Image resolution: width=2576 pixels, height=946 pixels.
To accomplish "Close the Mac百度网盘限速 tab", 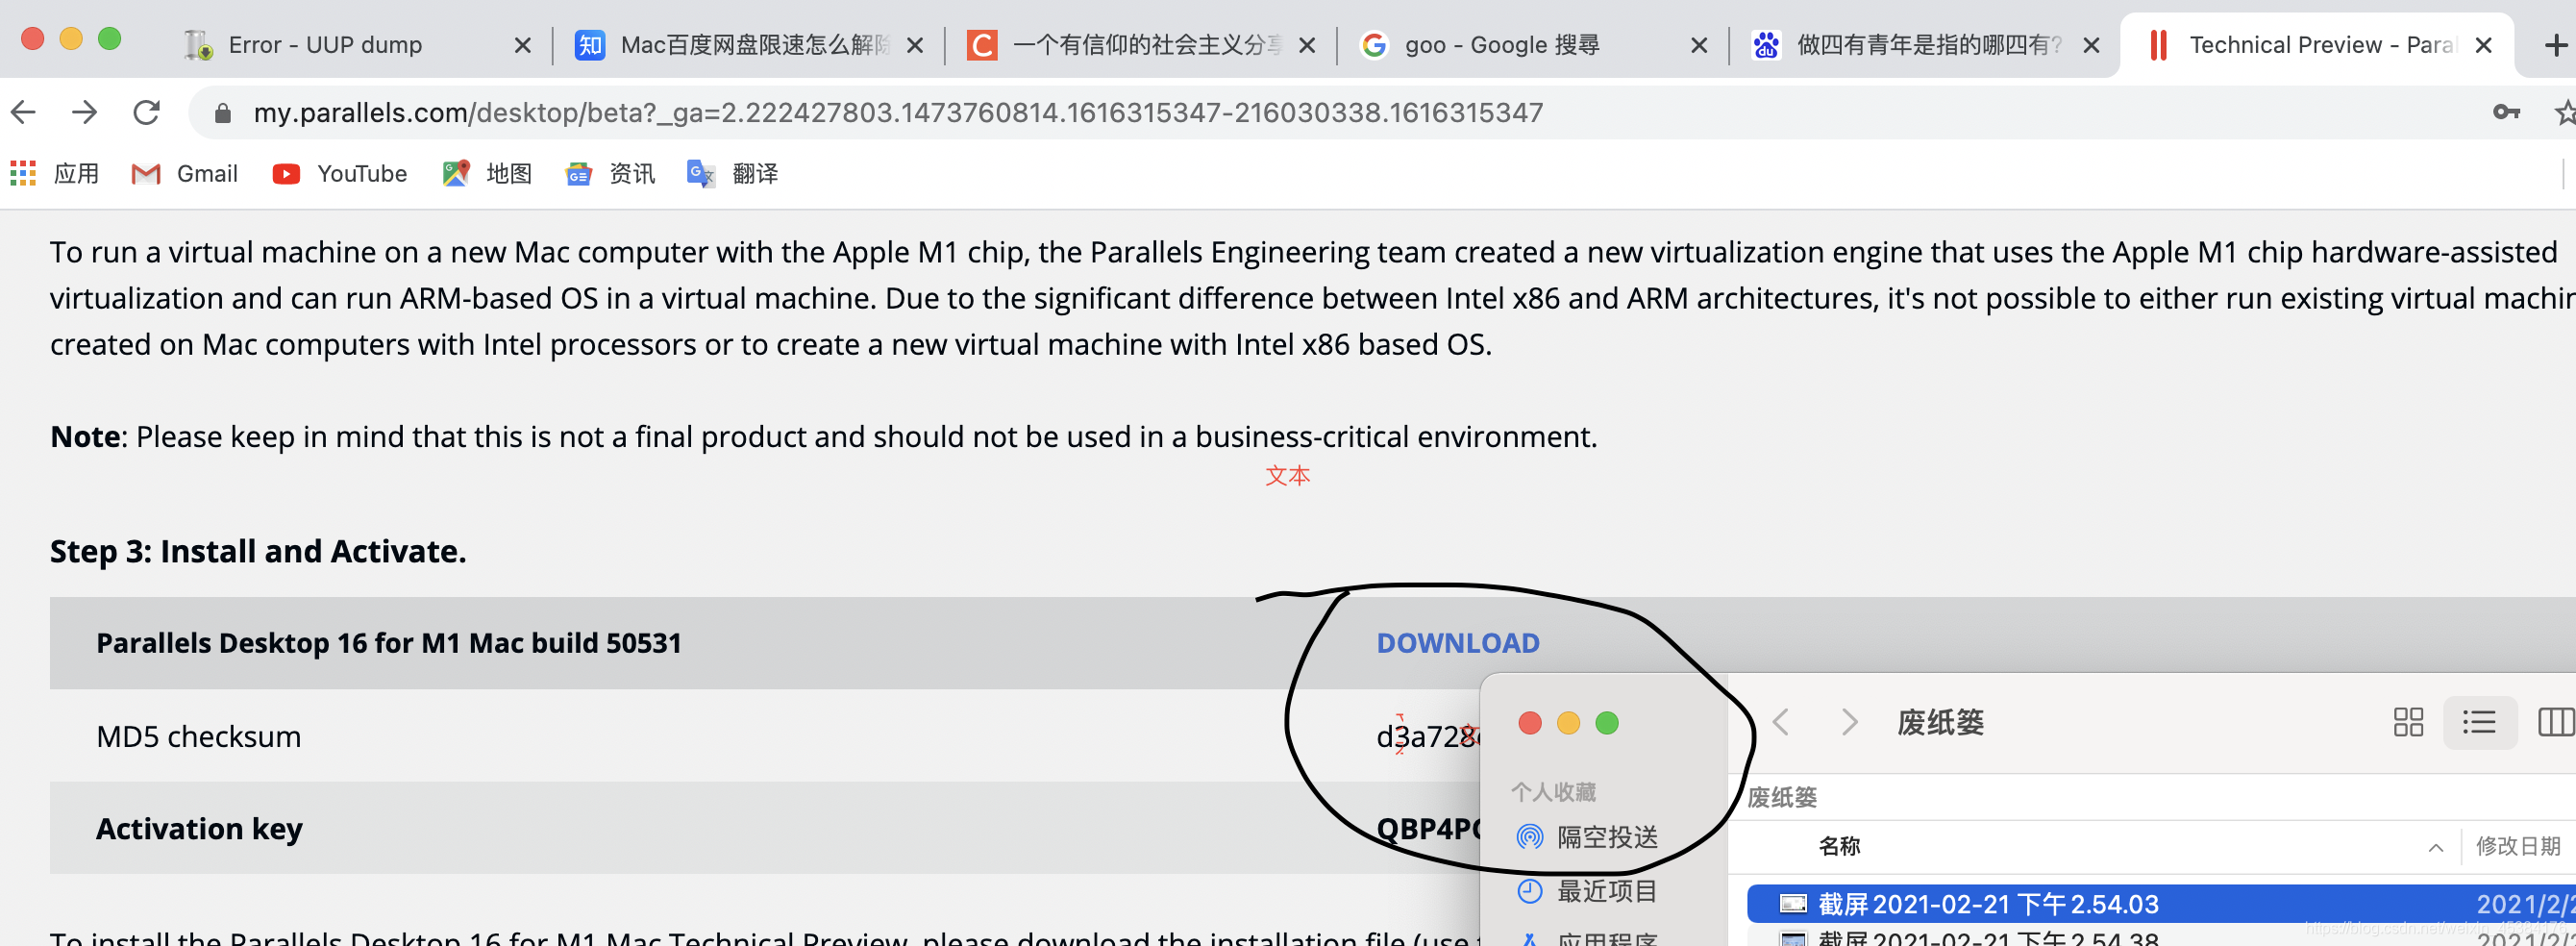I will [914, 45].
